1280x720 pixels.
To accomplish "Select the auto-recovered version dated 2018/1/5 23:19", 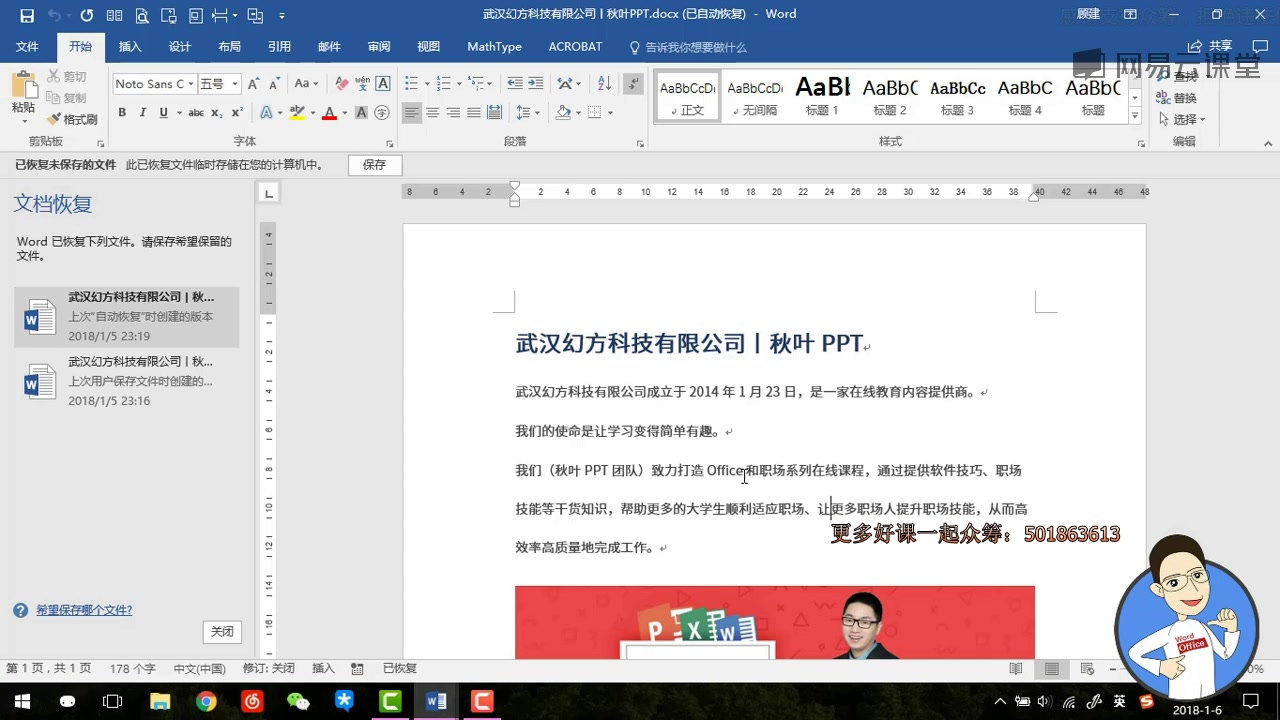I will [x=127, y=316].
